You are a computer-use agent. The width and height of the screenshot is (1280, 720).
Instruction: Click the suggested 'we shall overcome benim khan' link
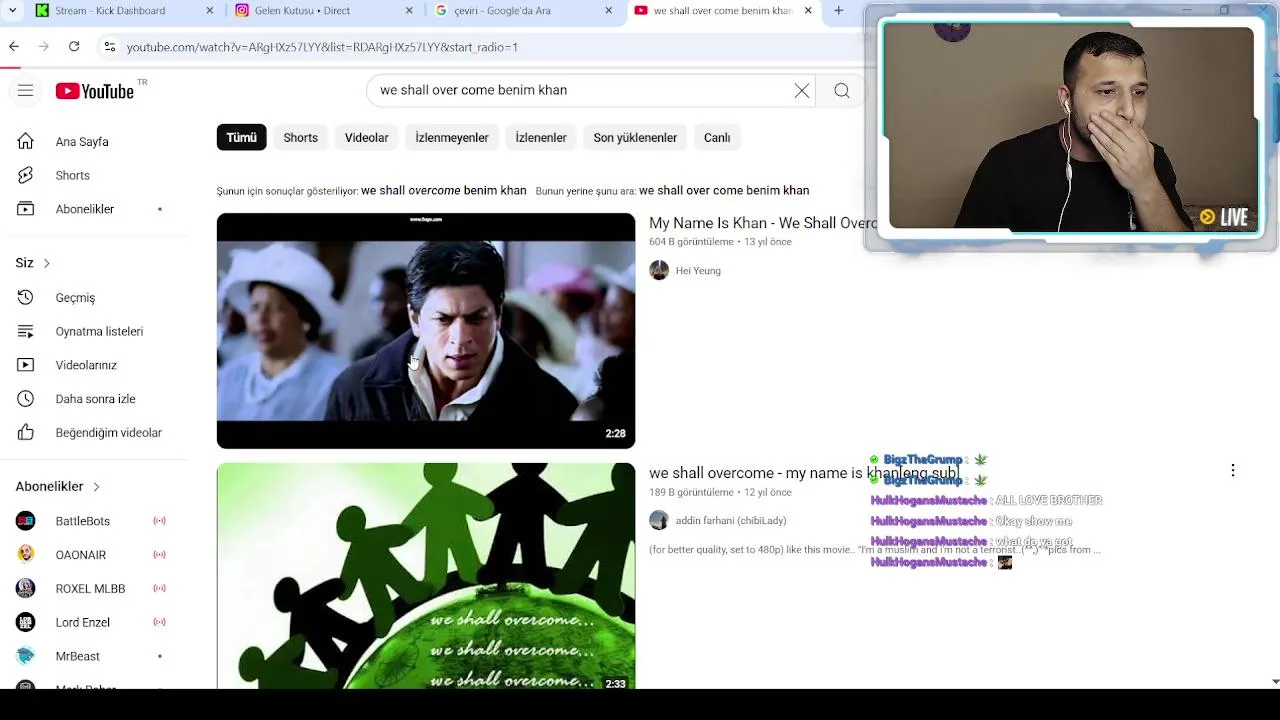443,190
